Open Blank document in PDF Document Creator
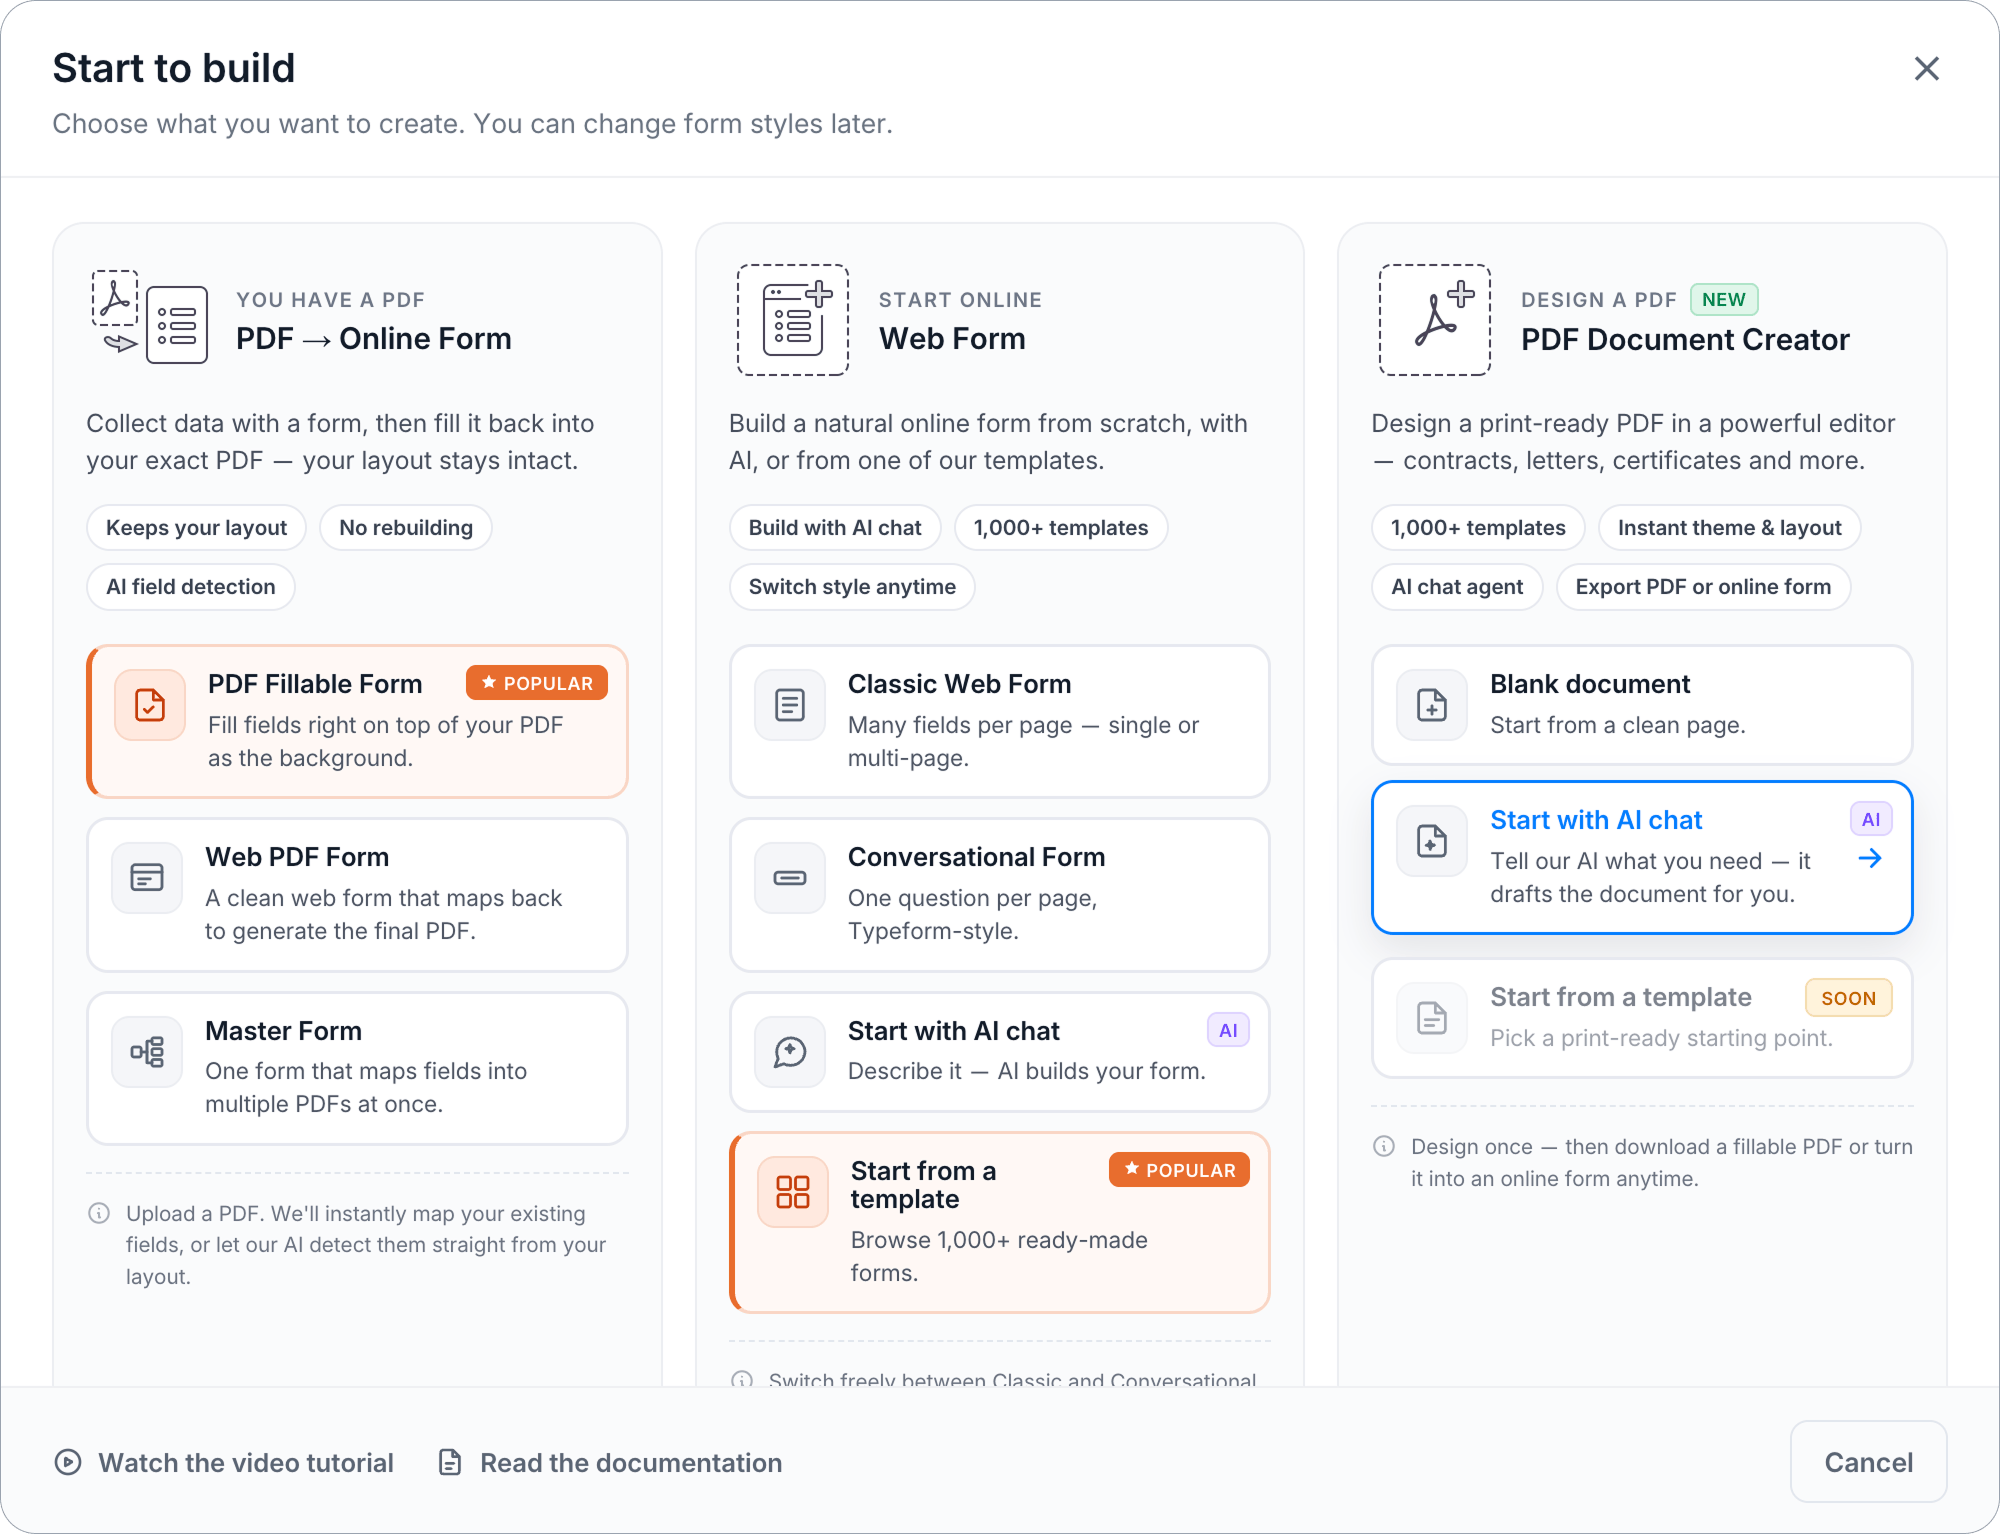 (1642, 705)
